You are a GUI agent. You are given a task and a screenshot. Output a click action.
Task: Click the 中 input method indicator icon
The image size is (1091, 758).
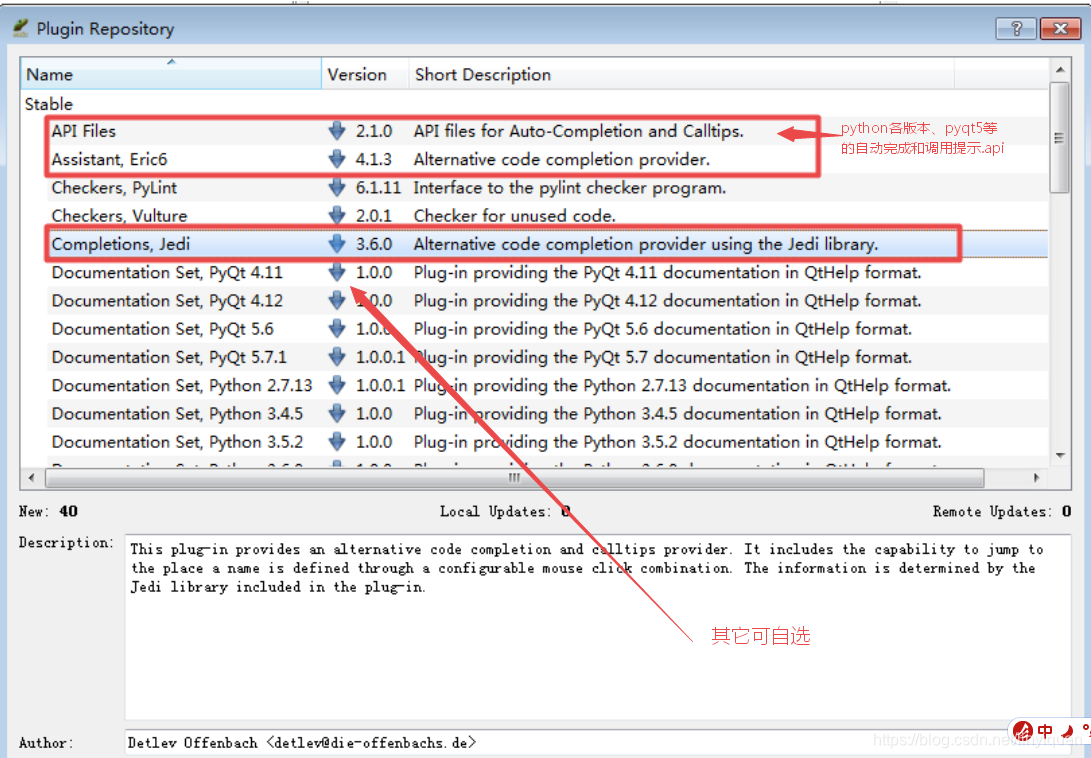1044,731
